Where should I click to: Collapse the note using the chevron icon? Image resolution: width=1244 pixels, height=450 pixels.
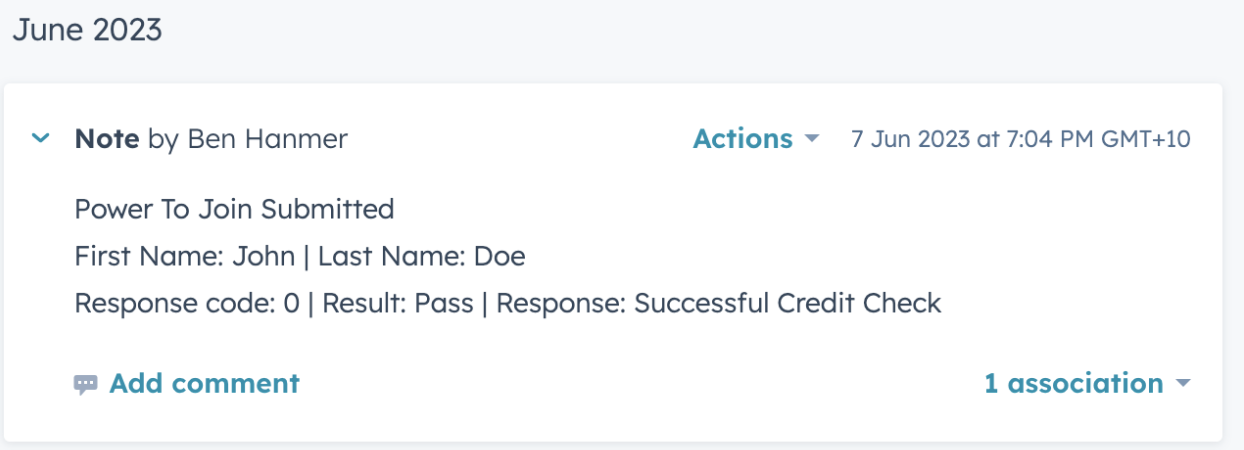point(40,139)
